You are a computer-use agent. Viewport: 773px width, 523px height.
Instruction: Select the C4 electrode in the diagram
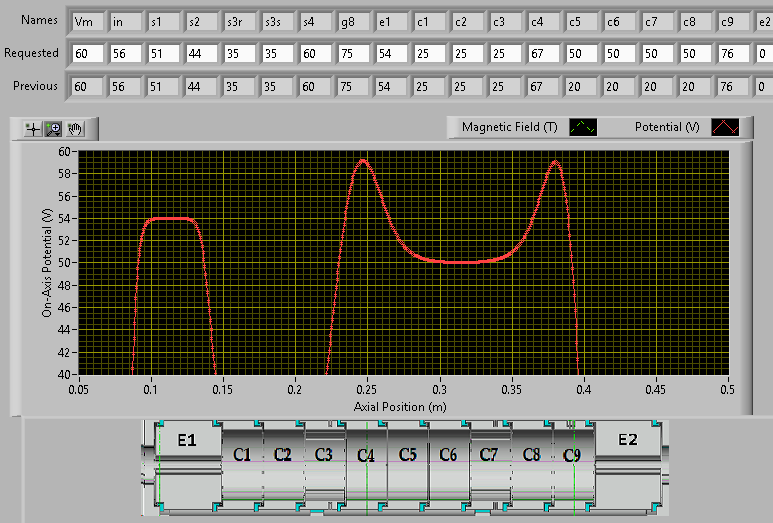coord(366,455)
